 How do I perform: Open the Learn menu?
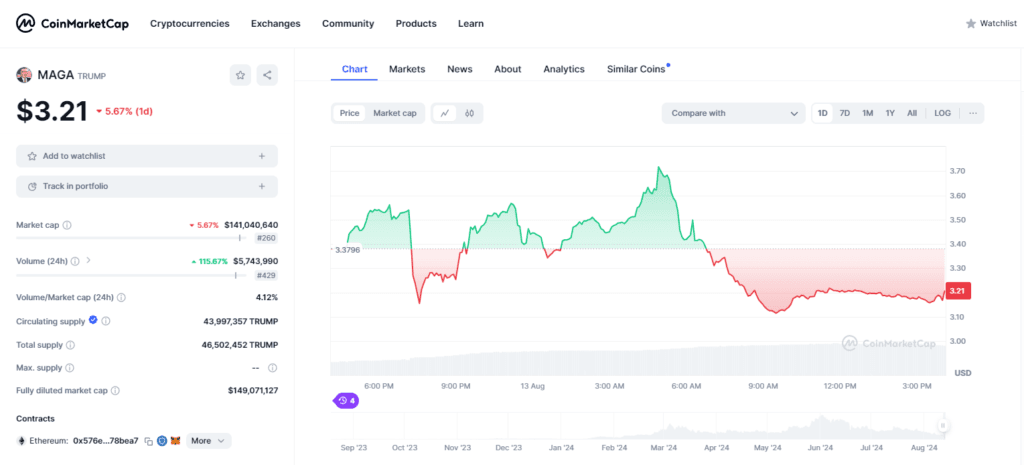tap(471, 24)
